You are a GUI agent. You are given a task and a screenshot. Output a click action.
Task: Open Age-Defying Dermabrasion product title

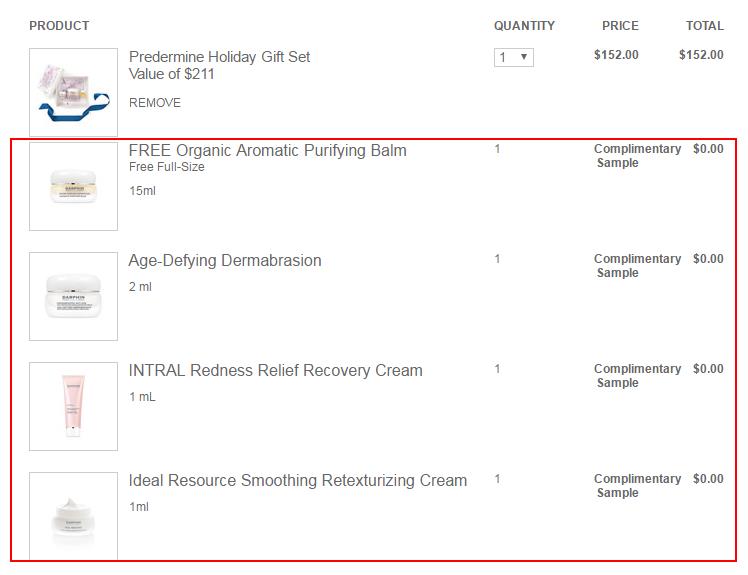tap(225, 261)
